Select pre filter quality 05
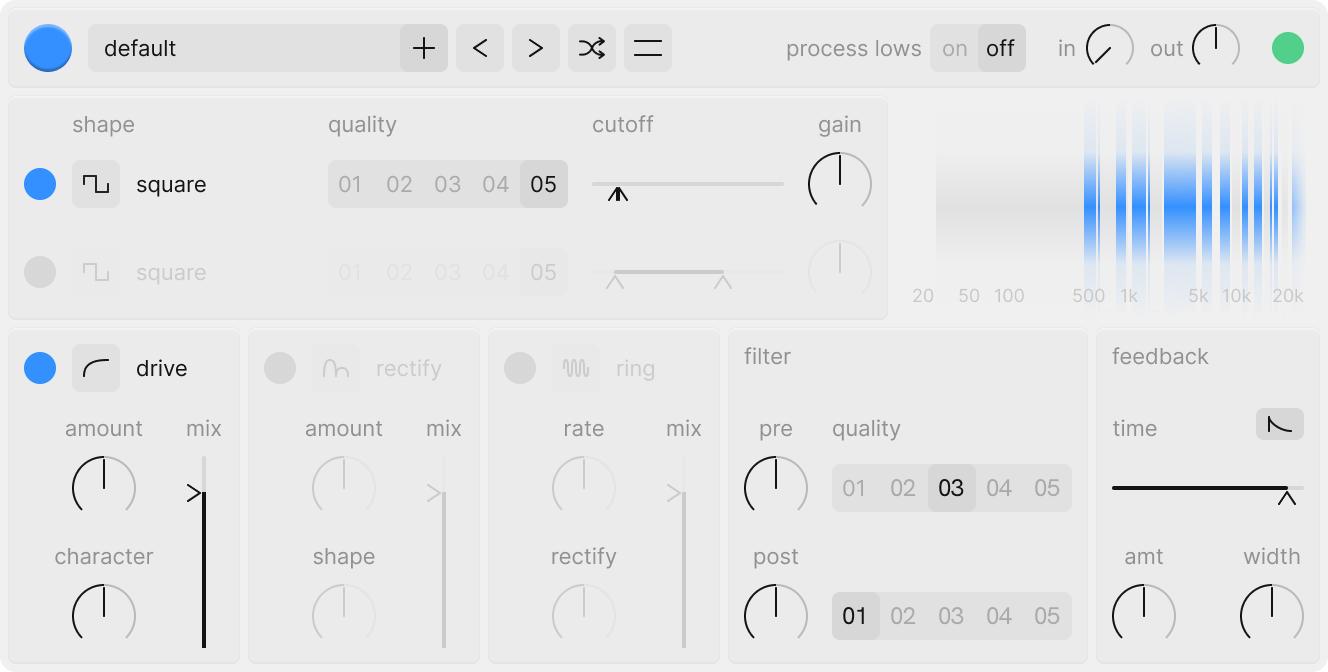 (1047, 488)
